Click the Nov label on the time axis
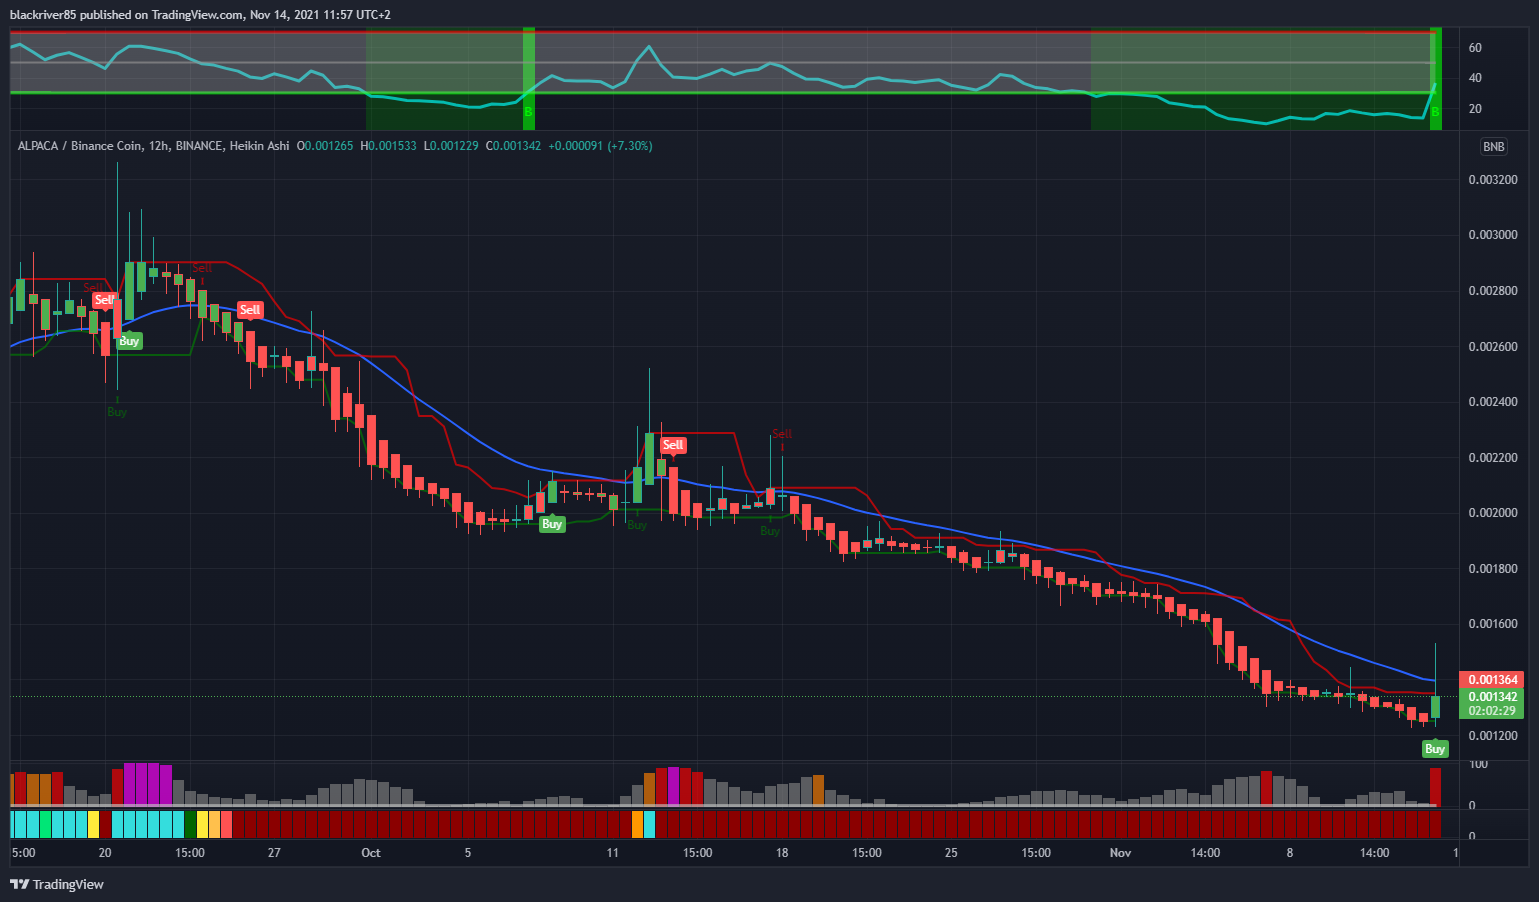This screenshot has width=1539, height=902. 1120,853
